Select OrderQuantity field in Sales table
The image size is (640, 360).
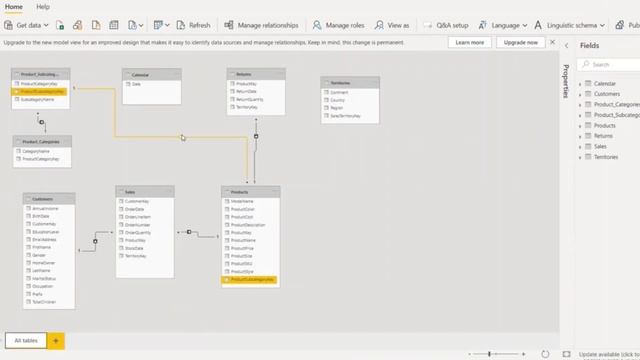pyautogui.click(x=138, y=233)
